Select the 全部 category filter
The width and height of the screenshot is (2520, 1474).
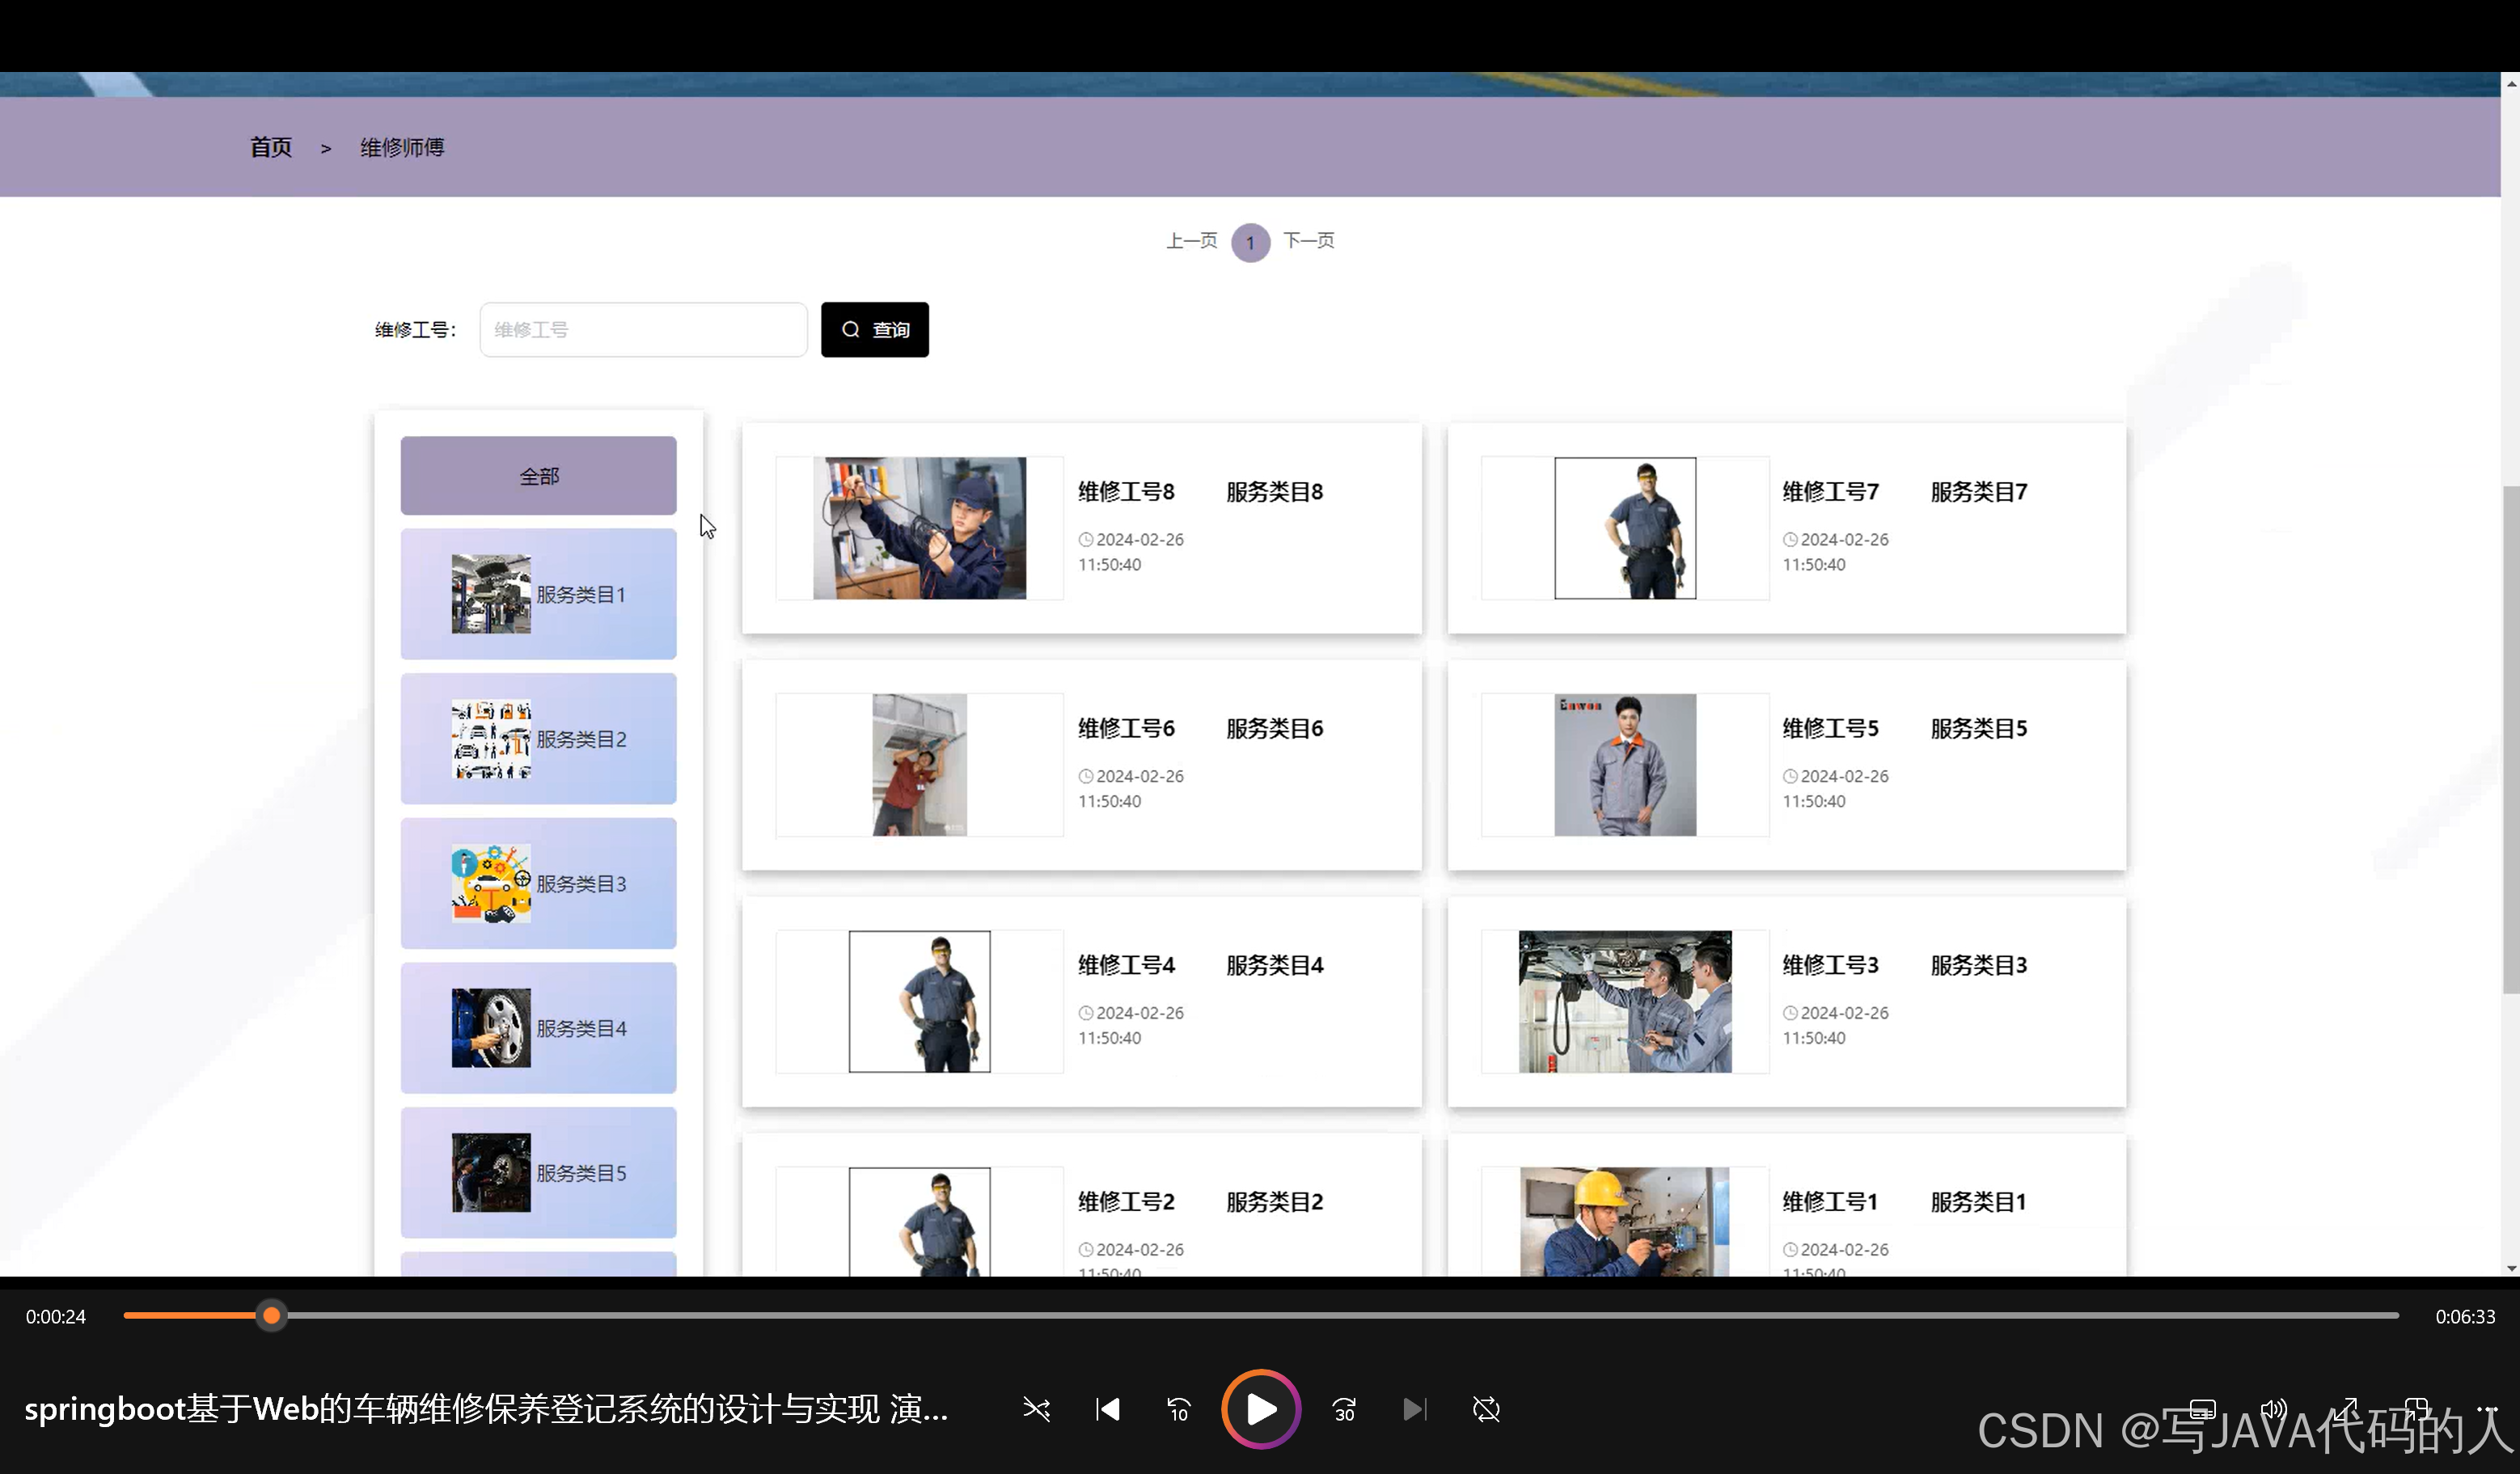539,476
